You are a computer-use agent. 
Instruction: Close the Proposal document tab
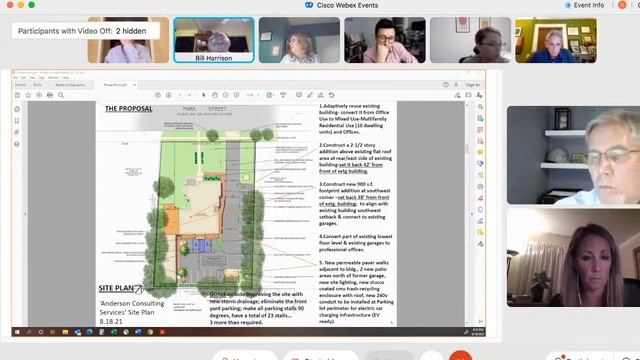(134, 85)
